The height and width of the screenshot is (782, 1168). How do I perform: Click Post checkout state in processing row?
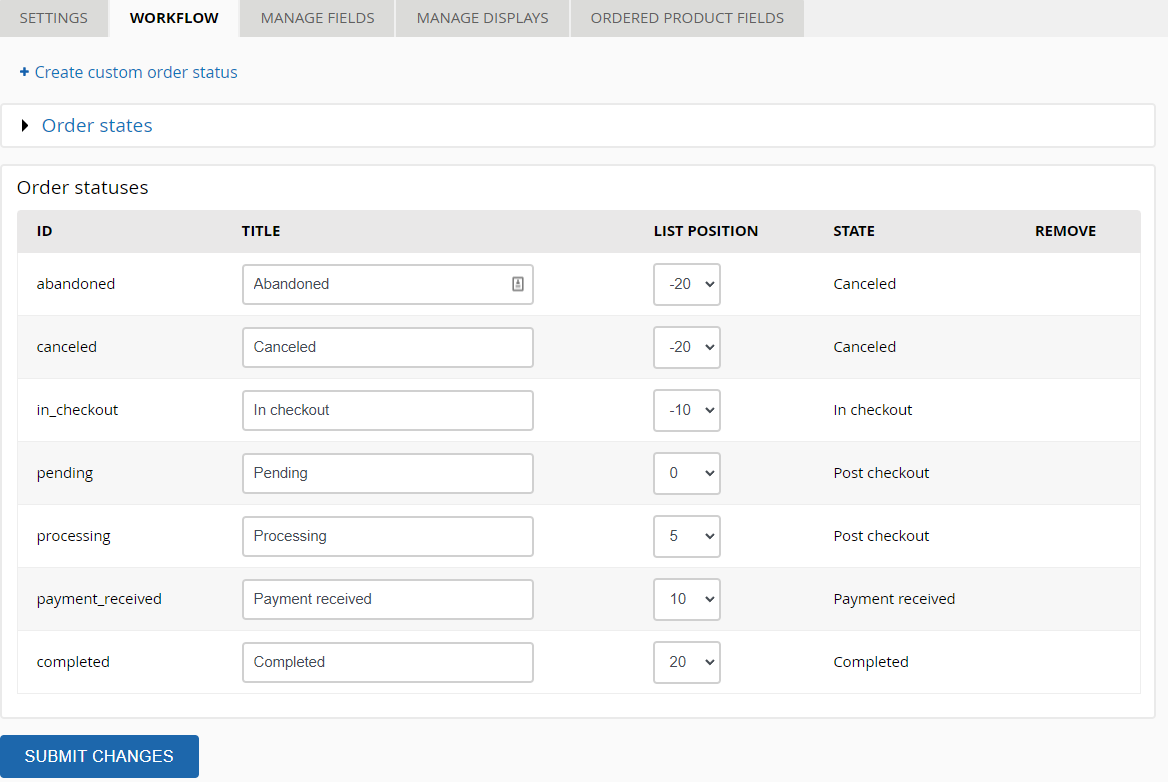[x=881, y=536]
